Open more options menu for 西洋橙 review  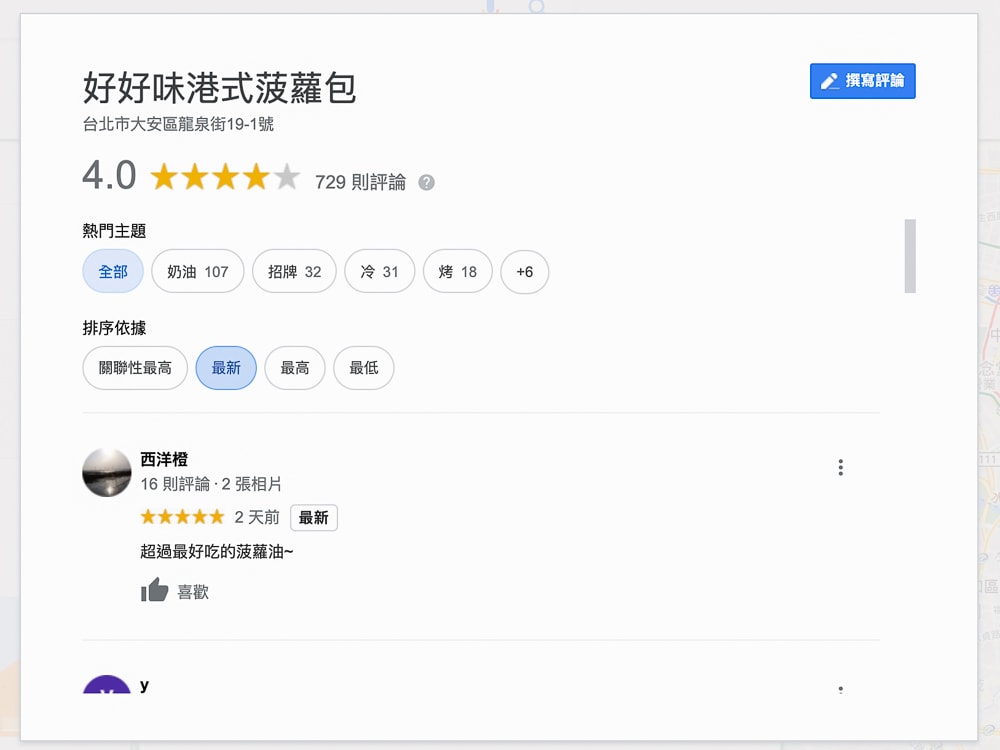pyautogui.click(x=840, y=467)
